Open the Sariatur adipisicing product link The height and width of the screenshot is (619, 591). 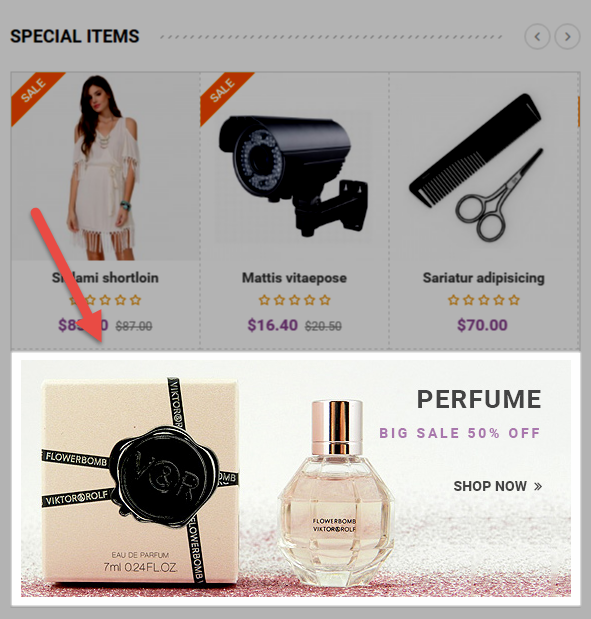click(x=484, y=278)
